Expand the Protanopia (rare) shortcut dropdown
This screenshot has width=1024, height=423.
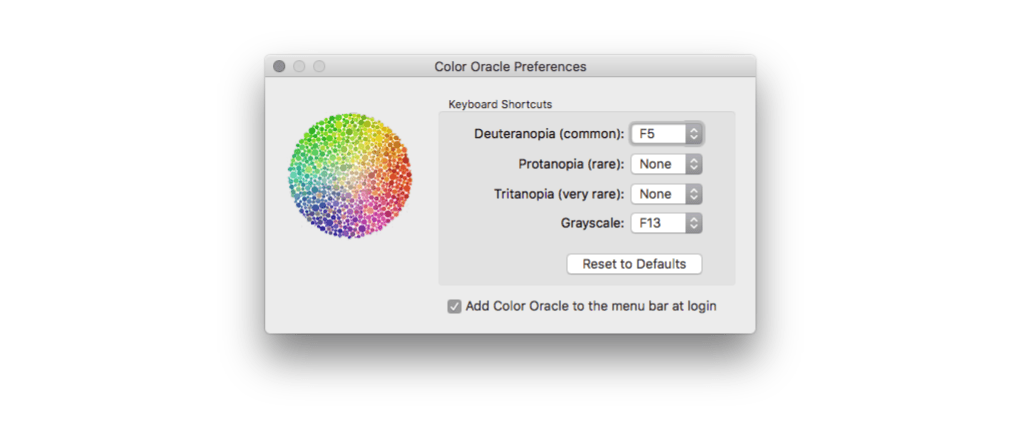666,164
